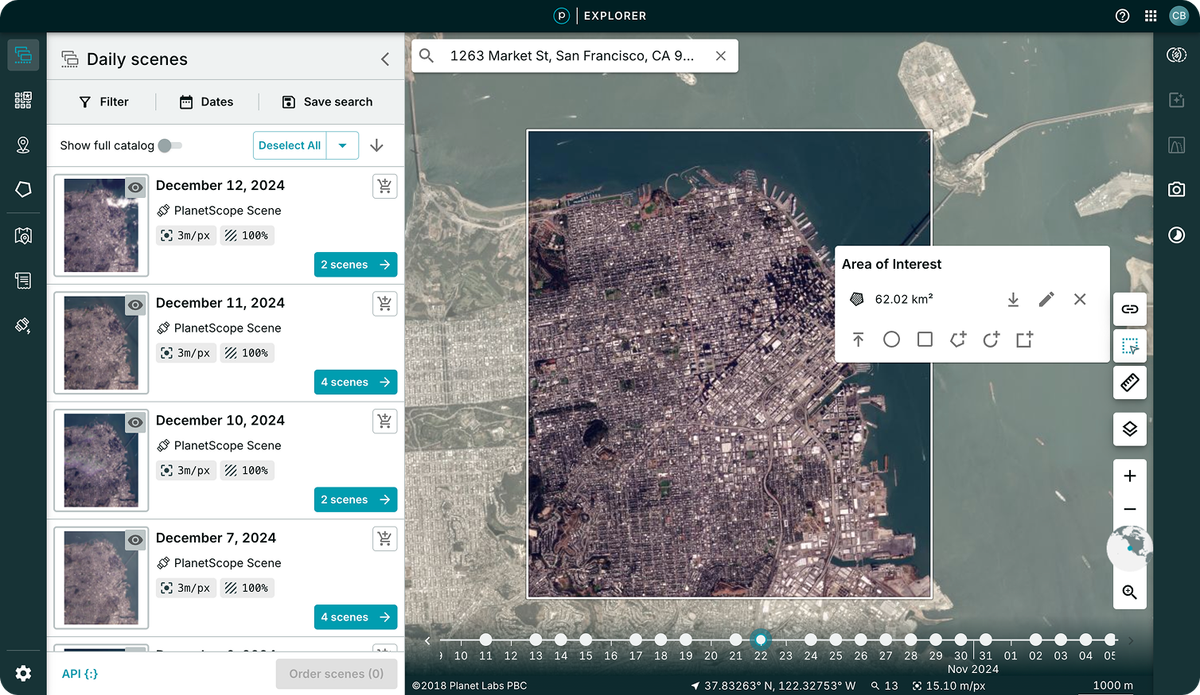Viewport: 1200px width, 695px height.
Task: Open the map layers tool on the right
Action: (1129, 429)
